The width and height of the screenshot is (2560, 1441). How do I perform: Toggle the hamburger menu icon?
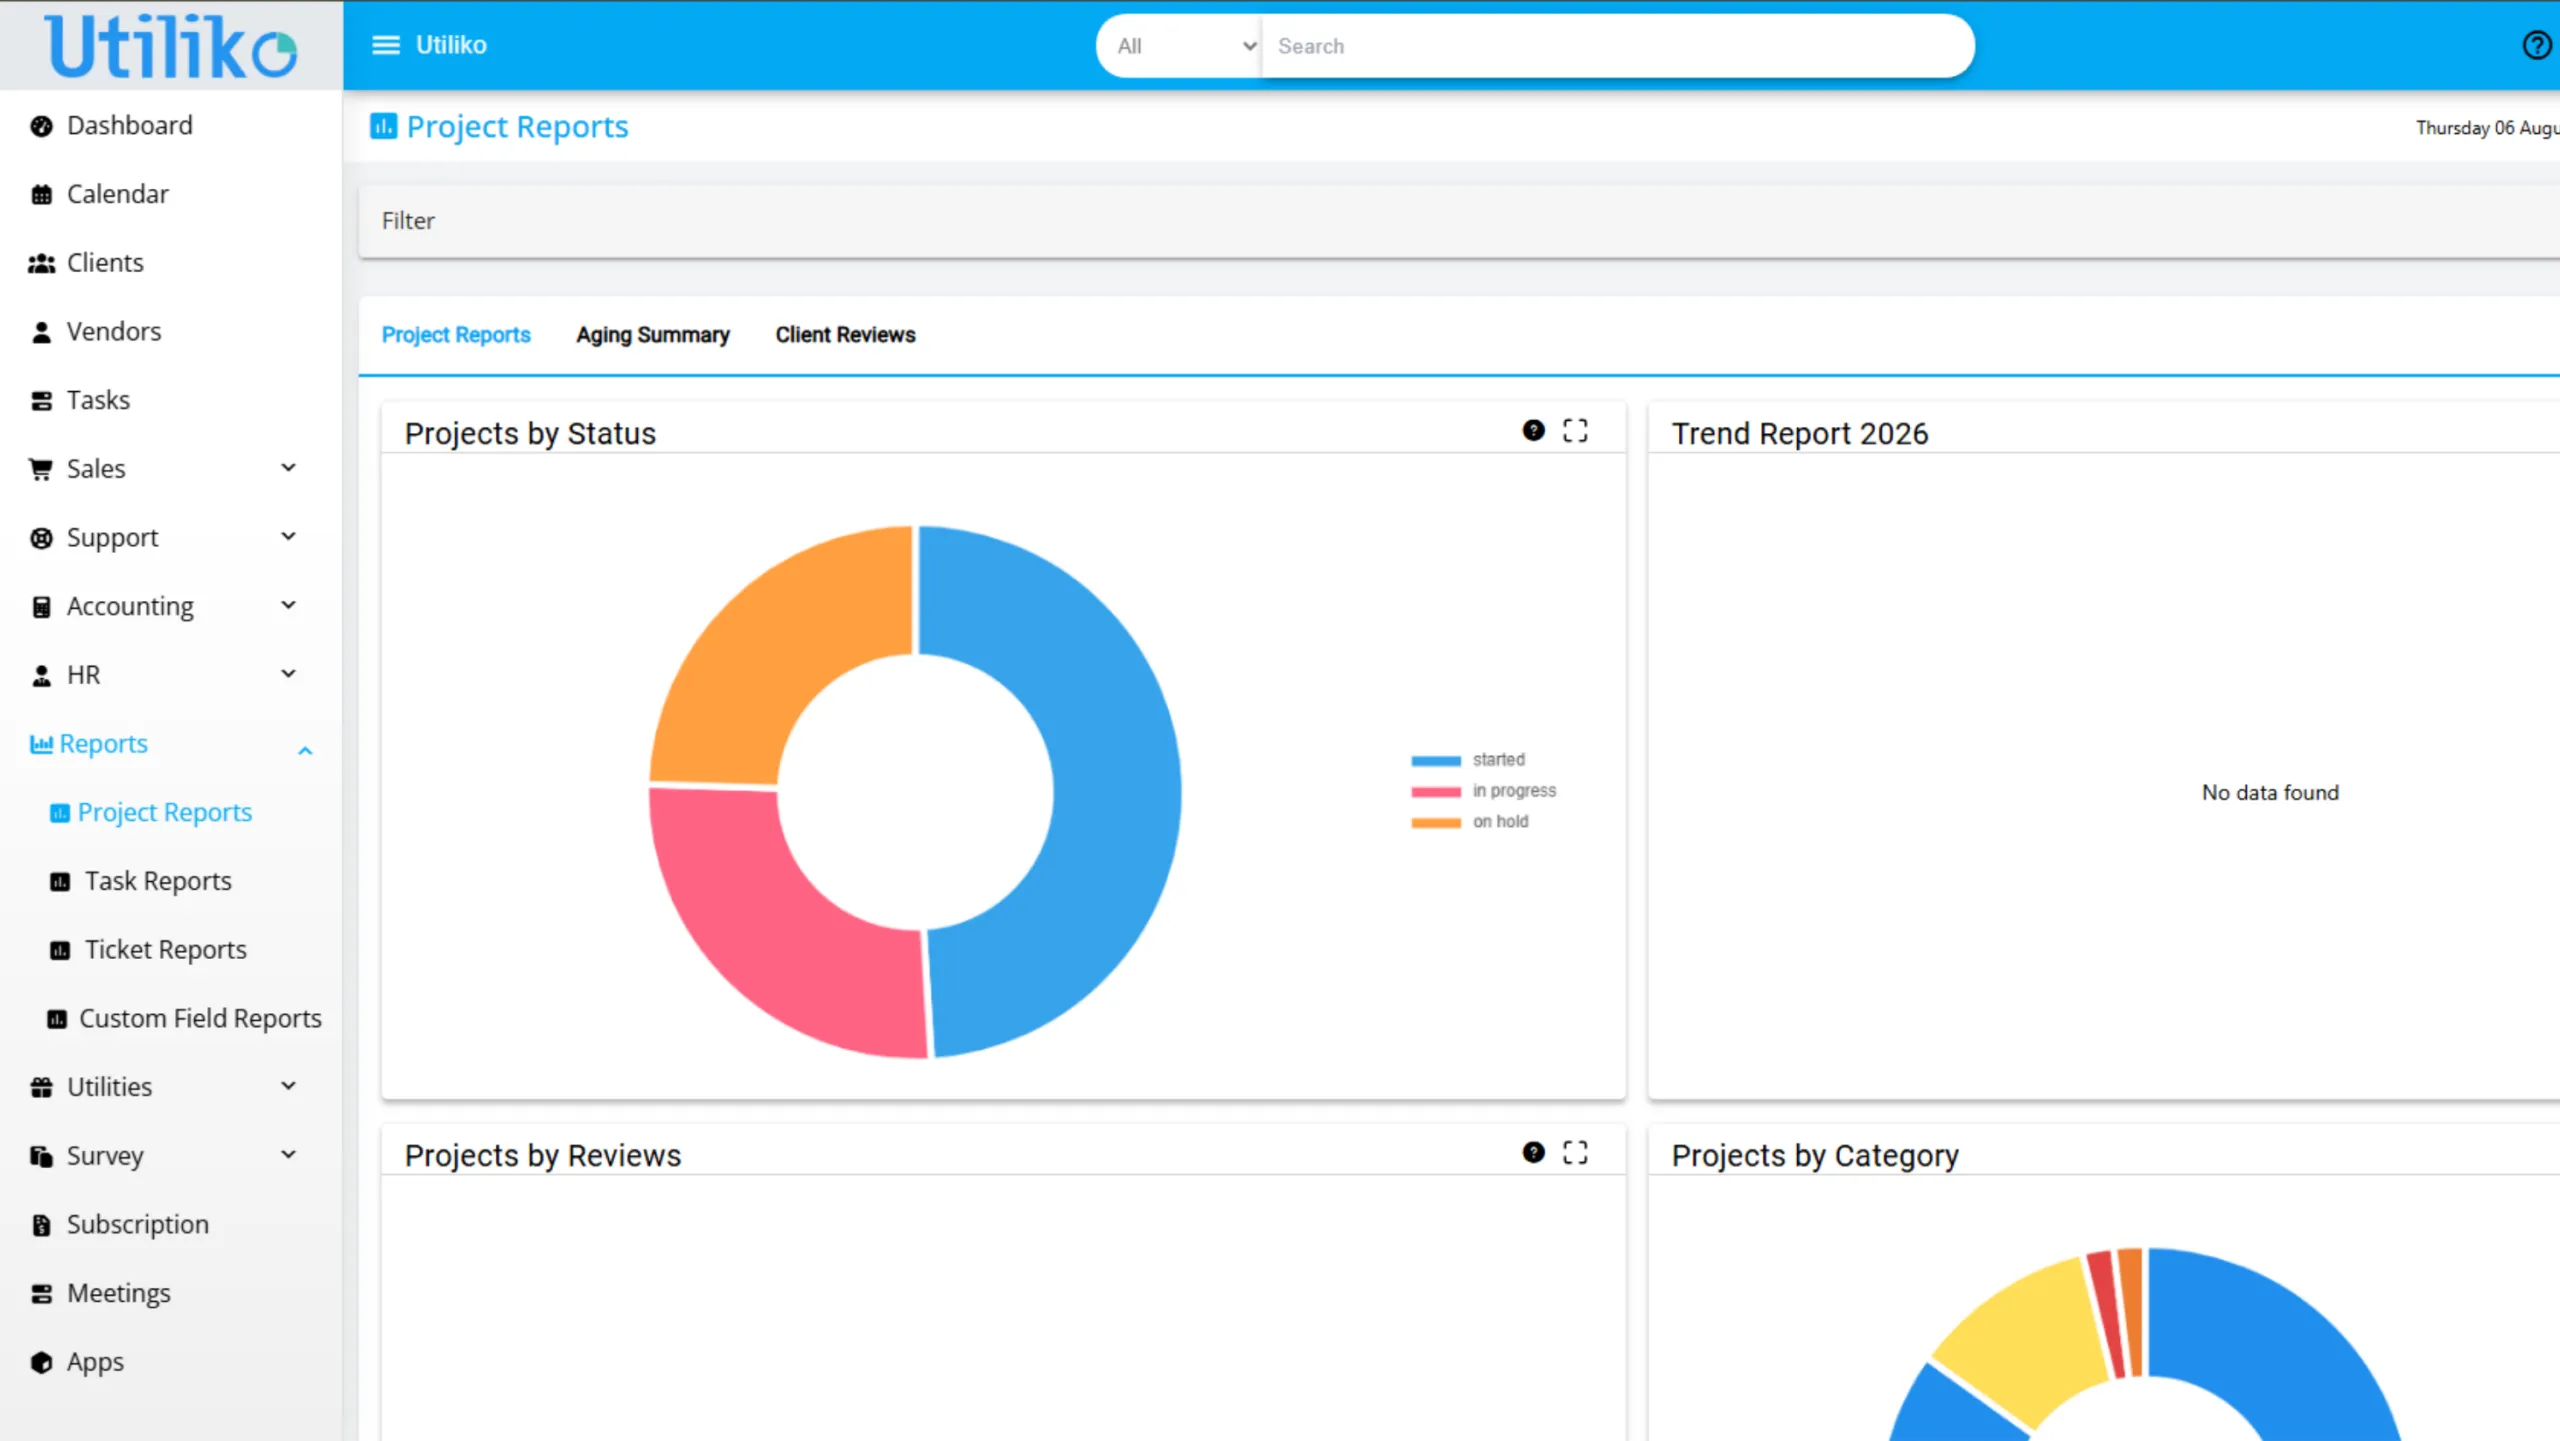pos(385,45)
